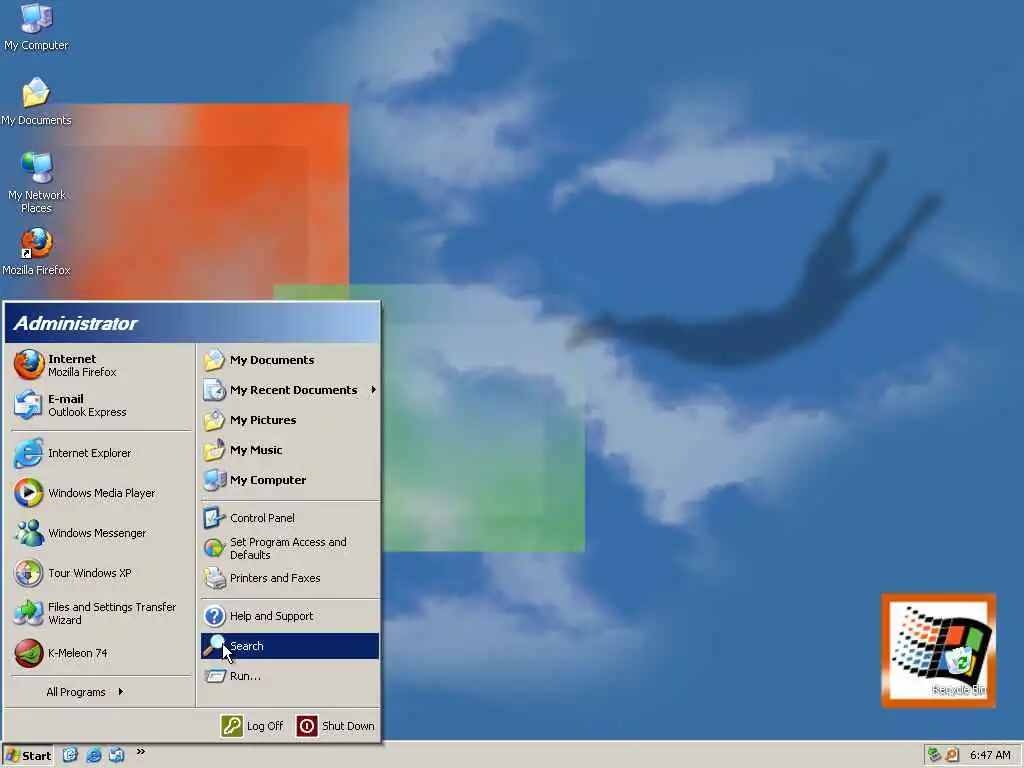The image size is (1024, 768).
Task: Open Control Panel
Action: (x=290, y=518)
